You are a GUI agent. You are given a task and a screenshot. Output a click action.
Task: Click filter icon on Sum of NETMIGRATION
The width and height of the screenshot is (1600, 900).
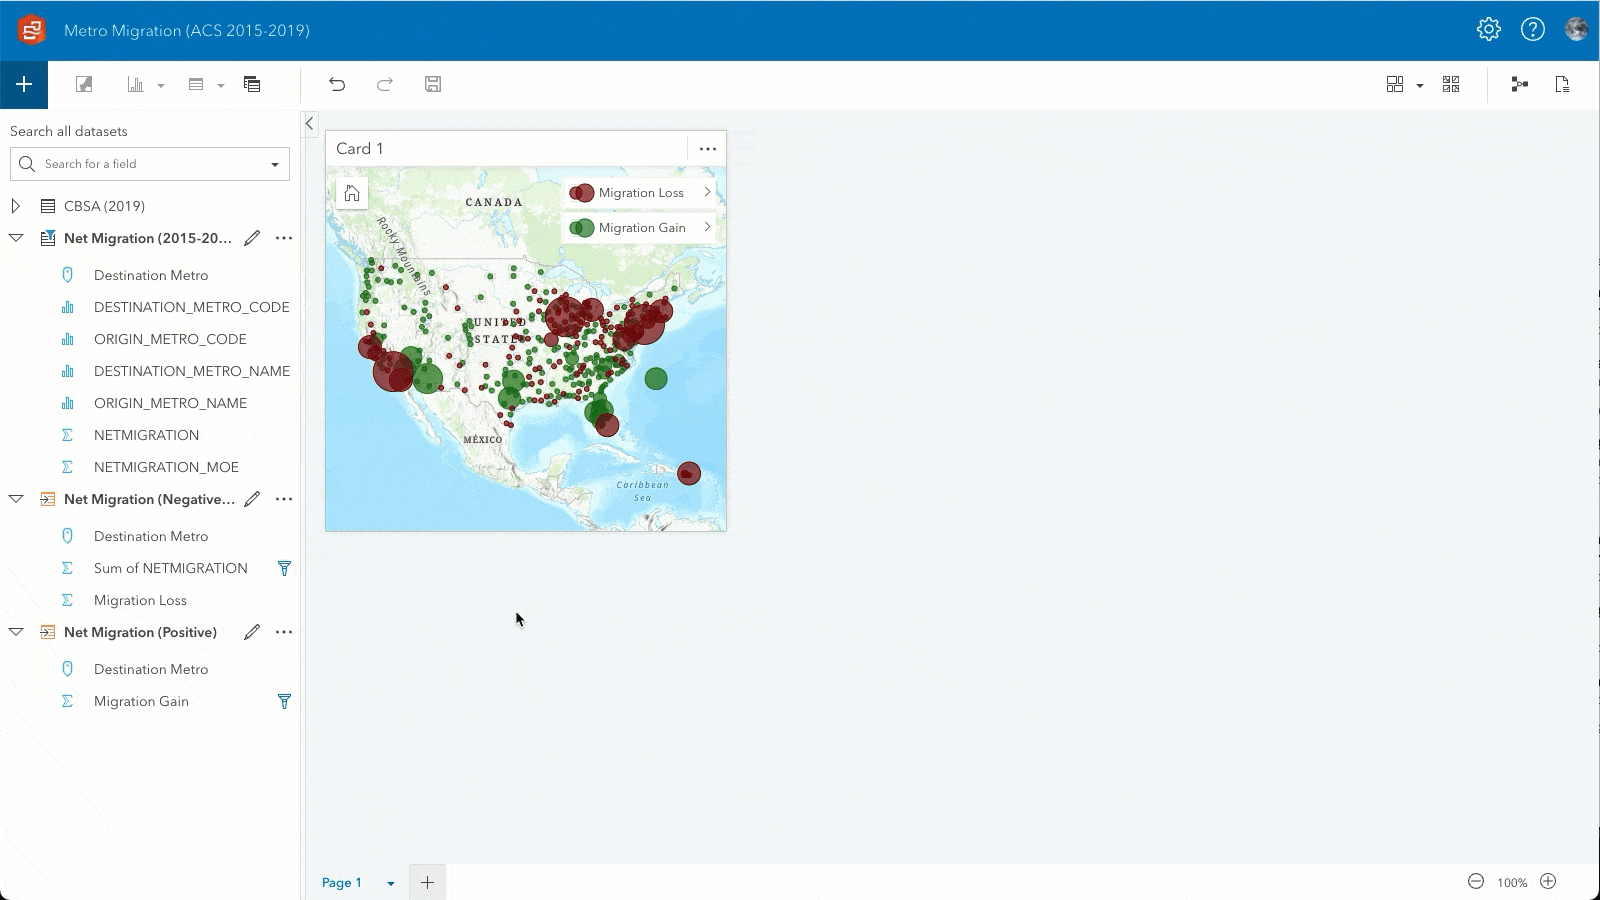point(284,568)
